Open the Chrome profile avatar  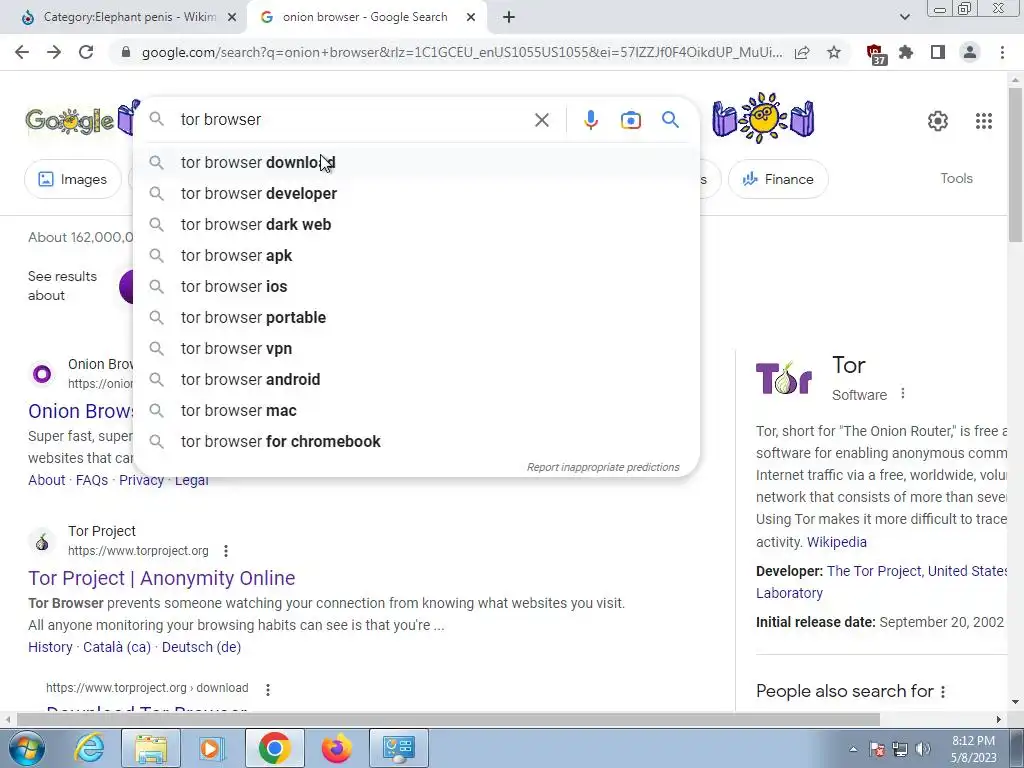pos(970,52)
